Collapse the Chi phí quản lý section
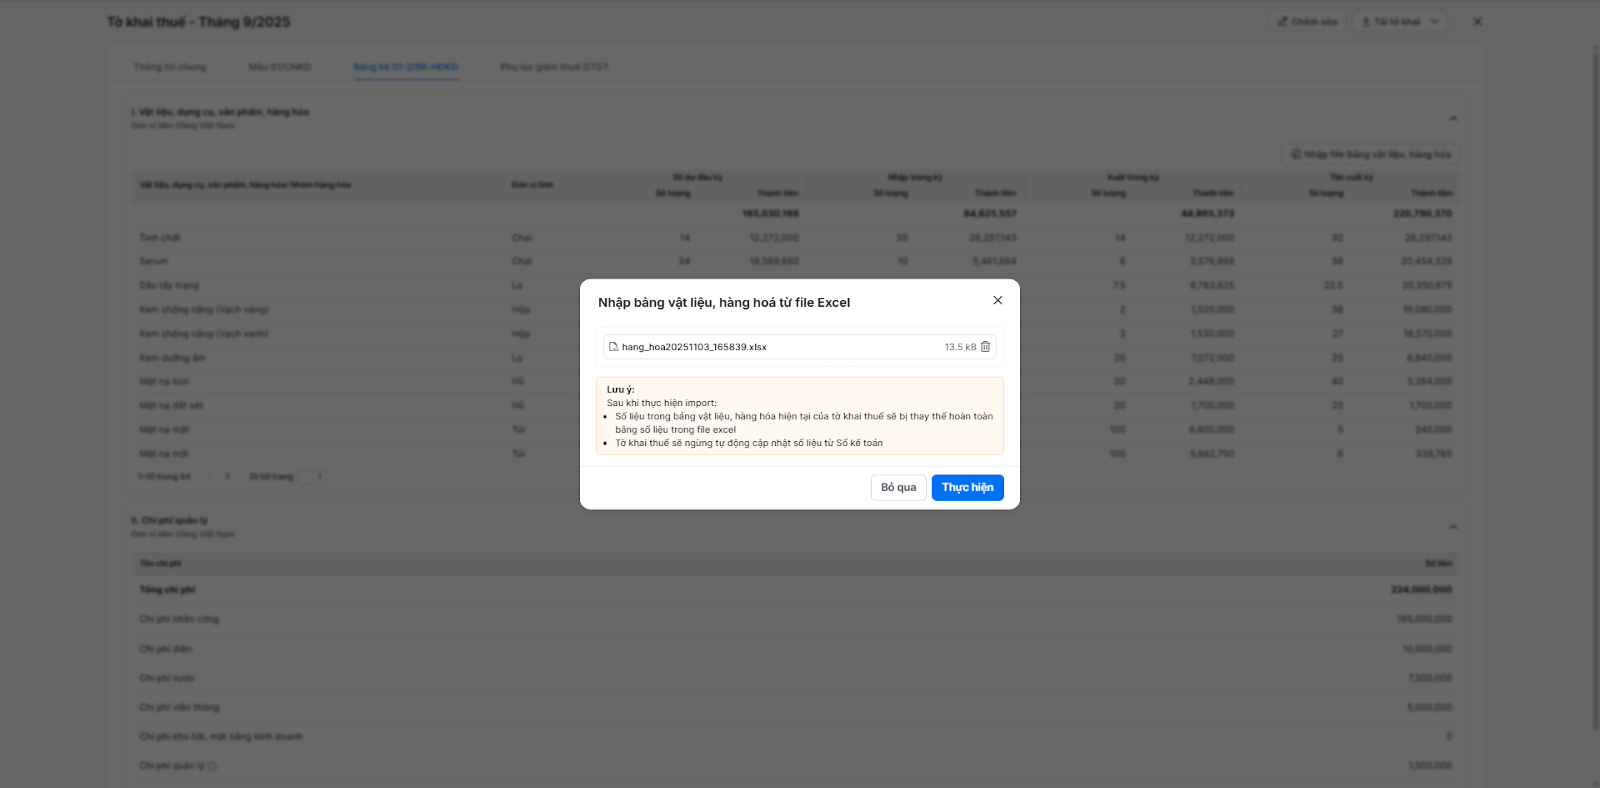1600x788 pixels. pos(1453,527)
